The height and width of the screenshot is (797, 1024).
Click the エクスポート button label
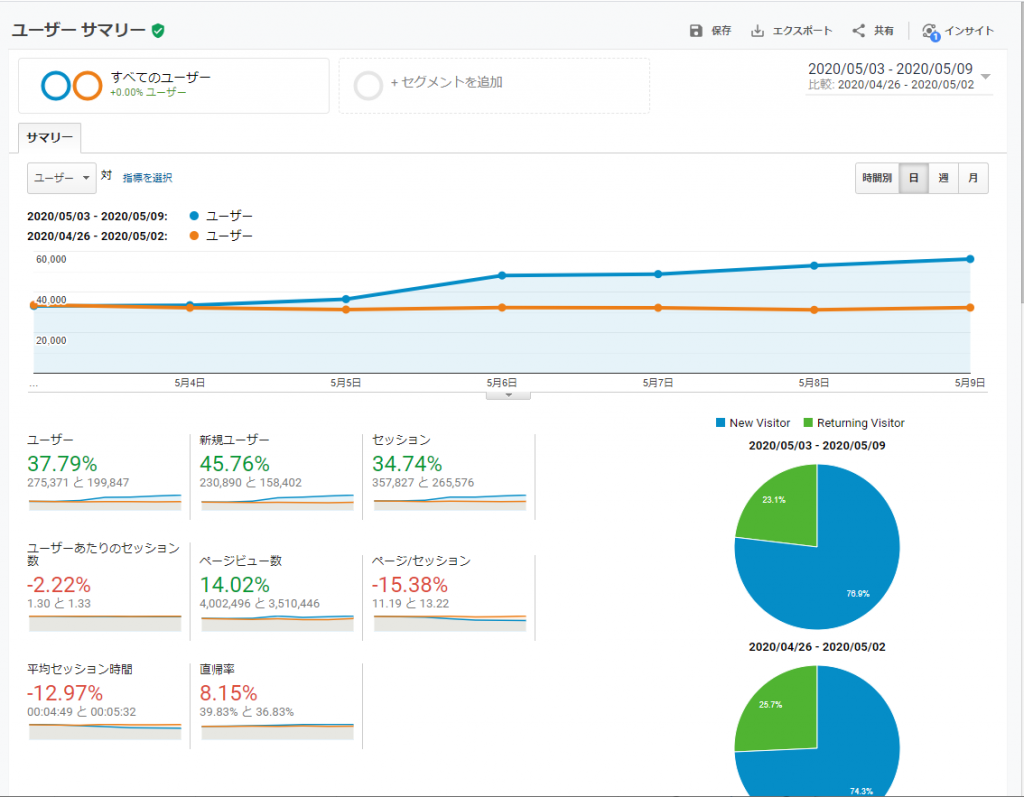pyautogui.click(x=803, y=31)
